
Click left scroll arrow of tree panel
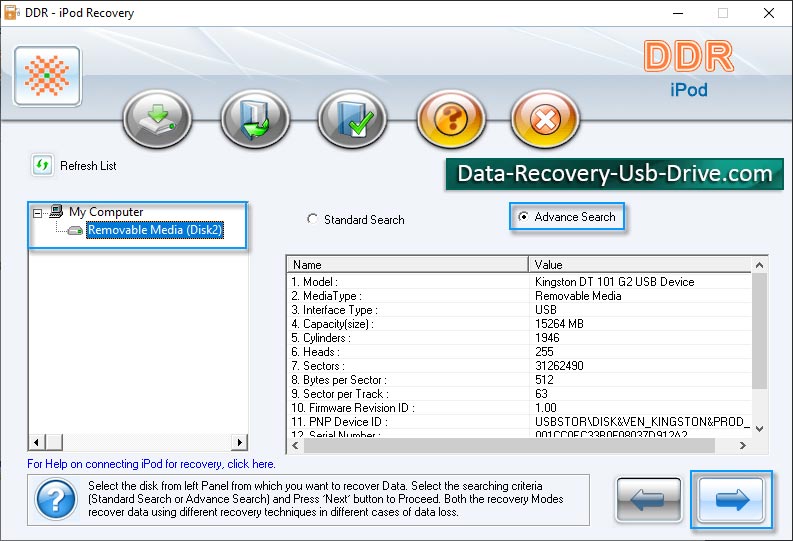pos(36,442)
